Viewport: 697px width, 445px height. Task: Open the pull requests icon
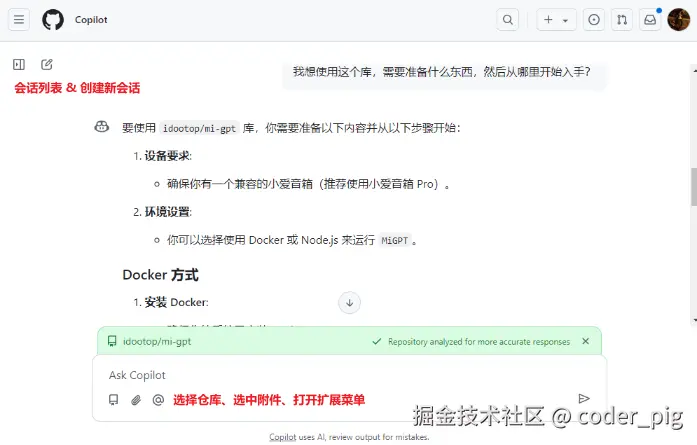pyautogui.click(x=622, y=20)
